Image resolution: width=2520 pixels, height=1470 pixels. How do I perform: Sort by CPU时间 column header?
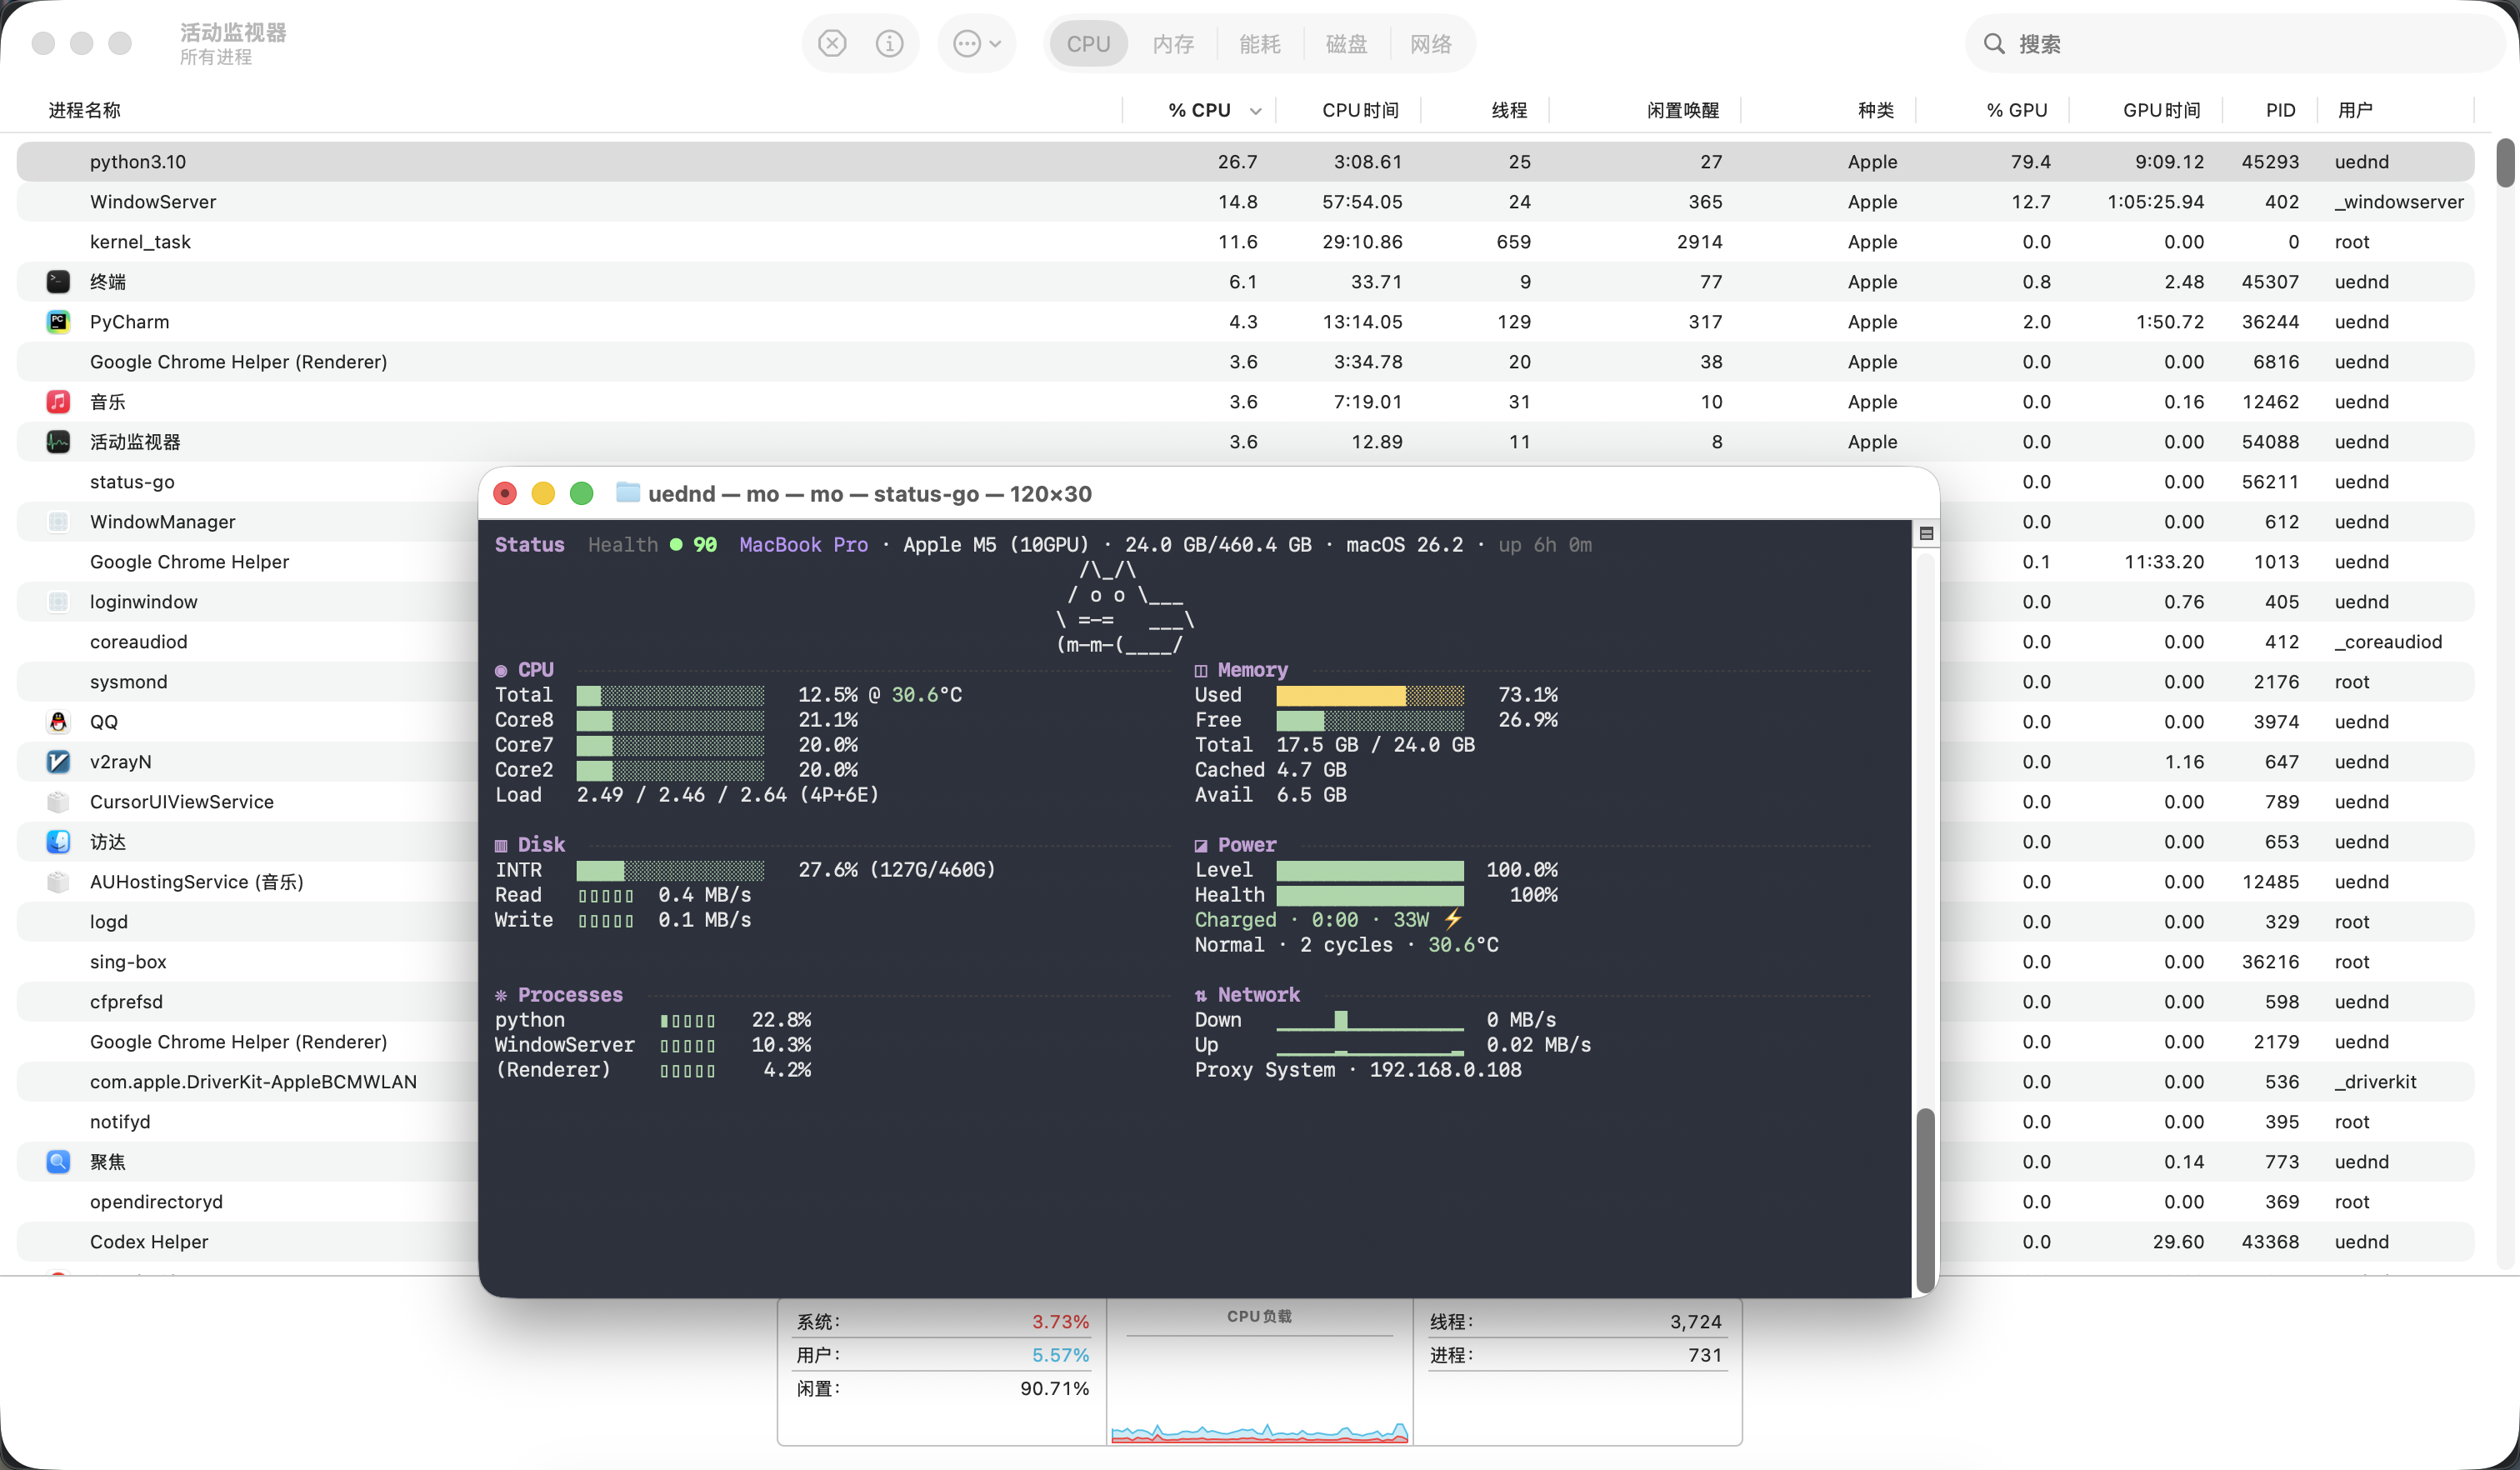(1360, 110)
